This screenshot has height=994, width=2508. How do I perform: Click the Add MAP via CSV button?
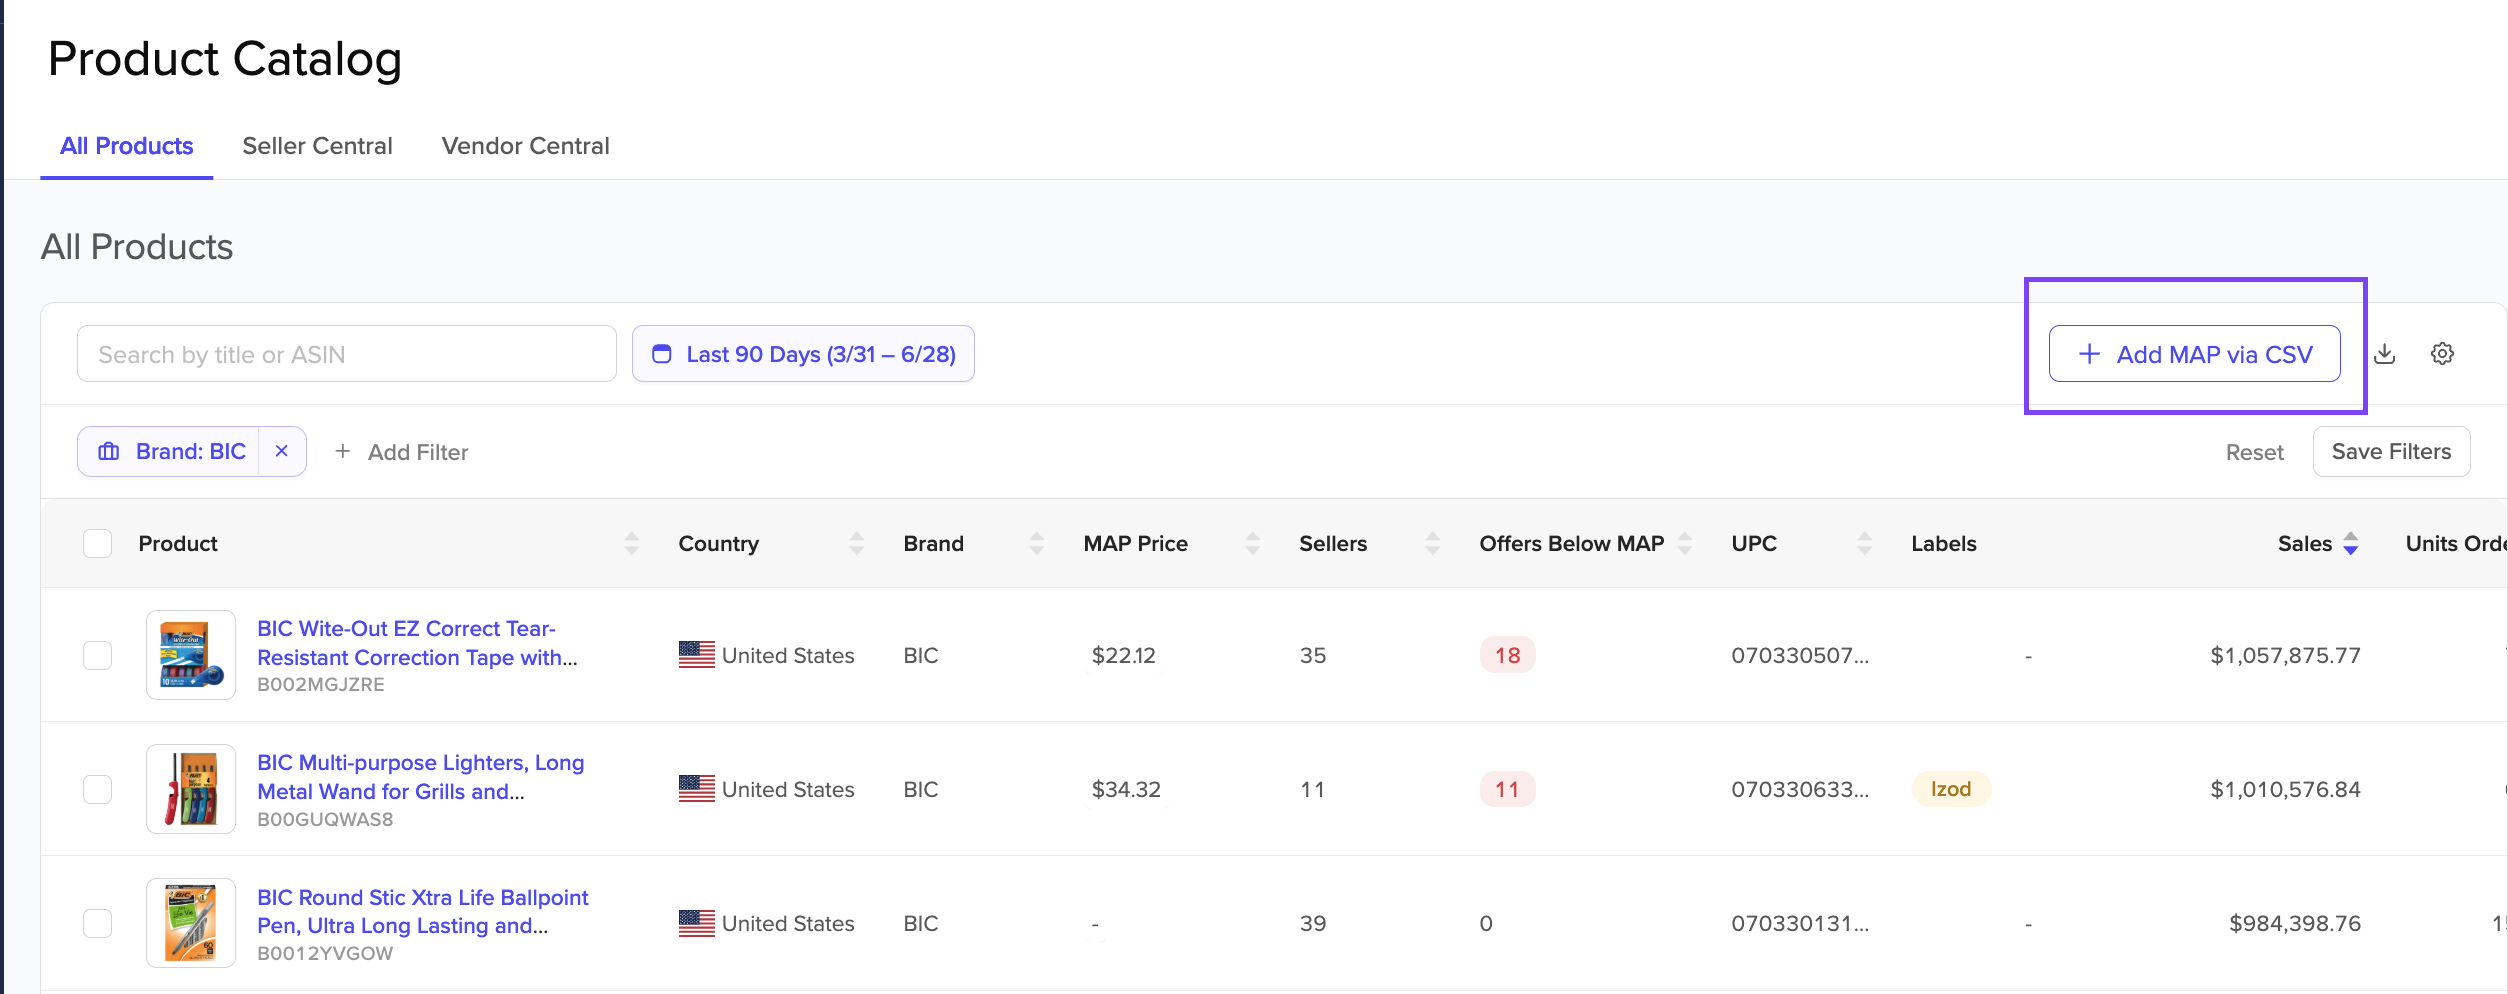(x=2194, y=354)
